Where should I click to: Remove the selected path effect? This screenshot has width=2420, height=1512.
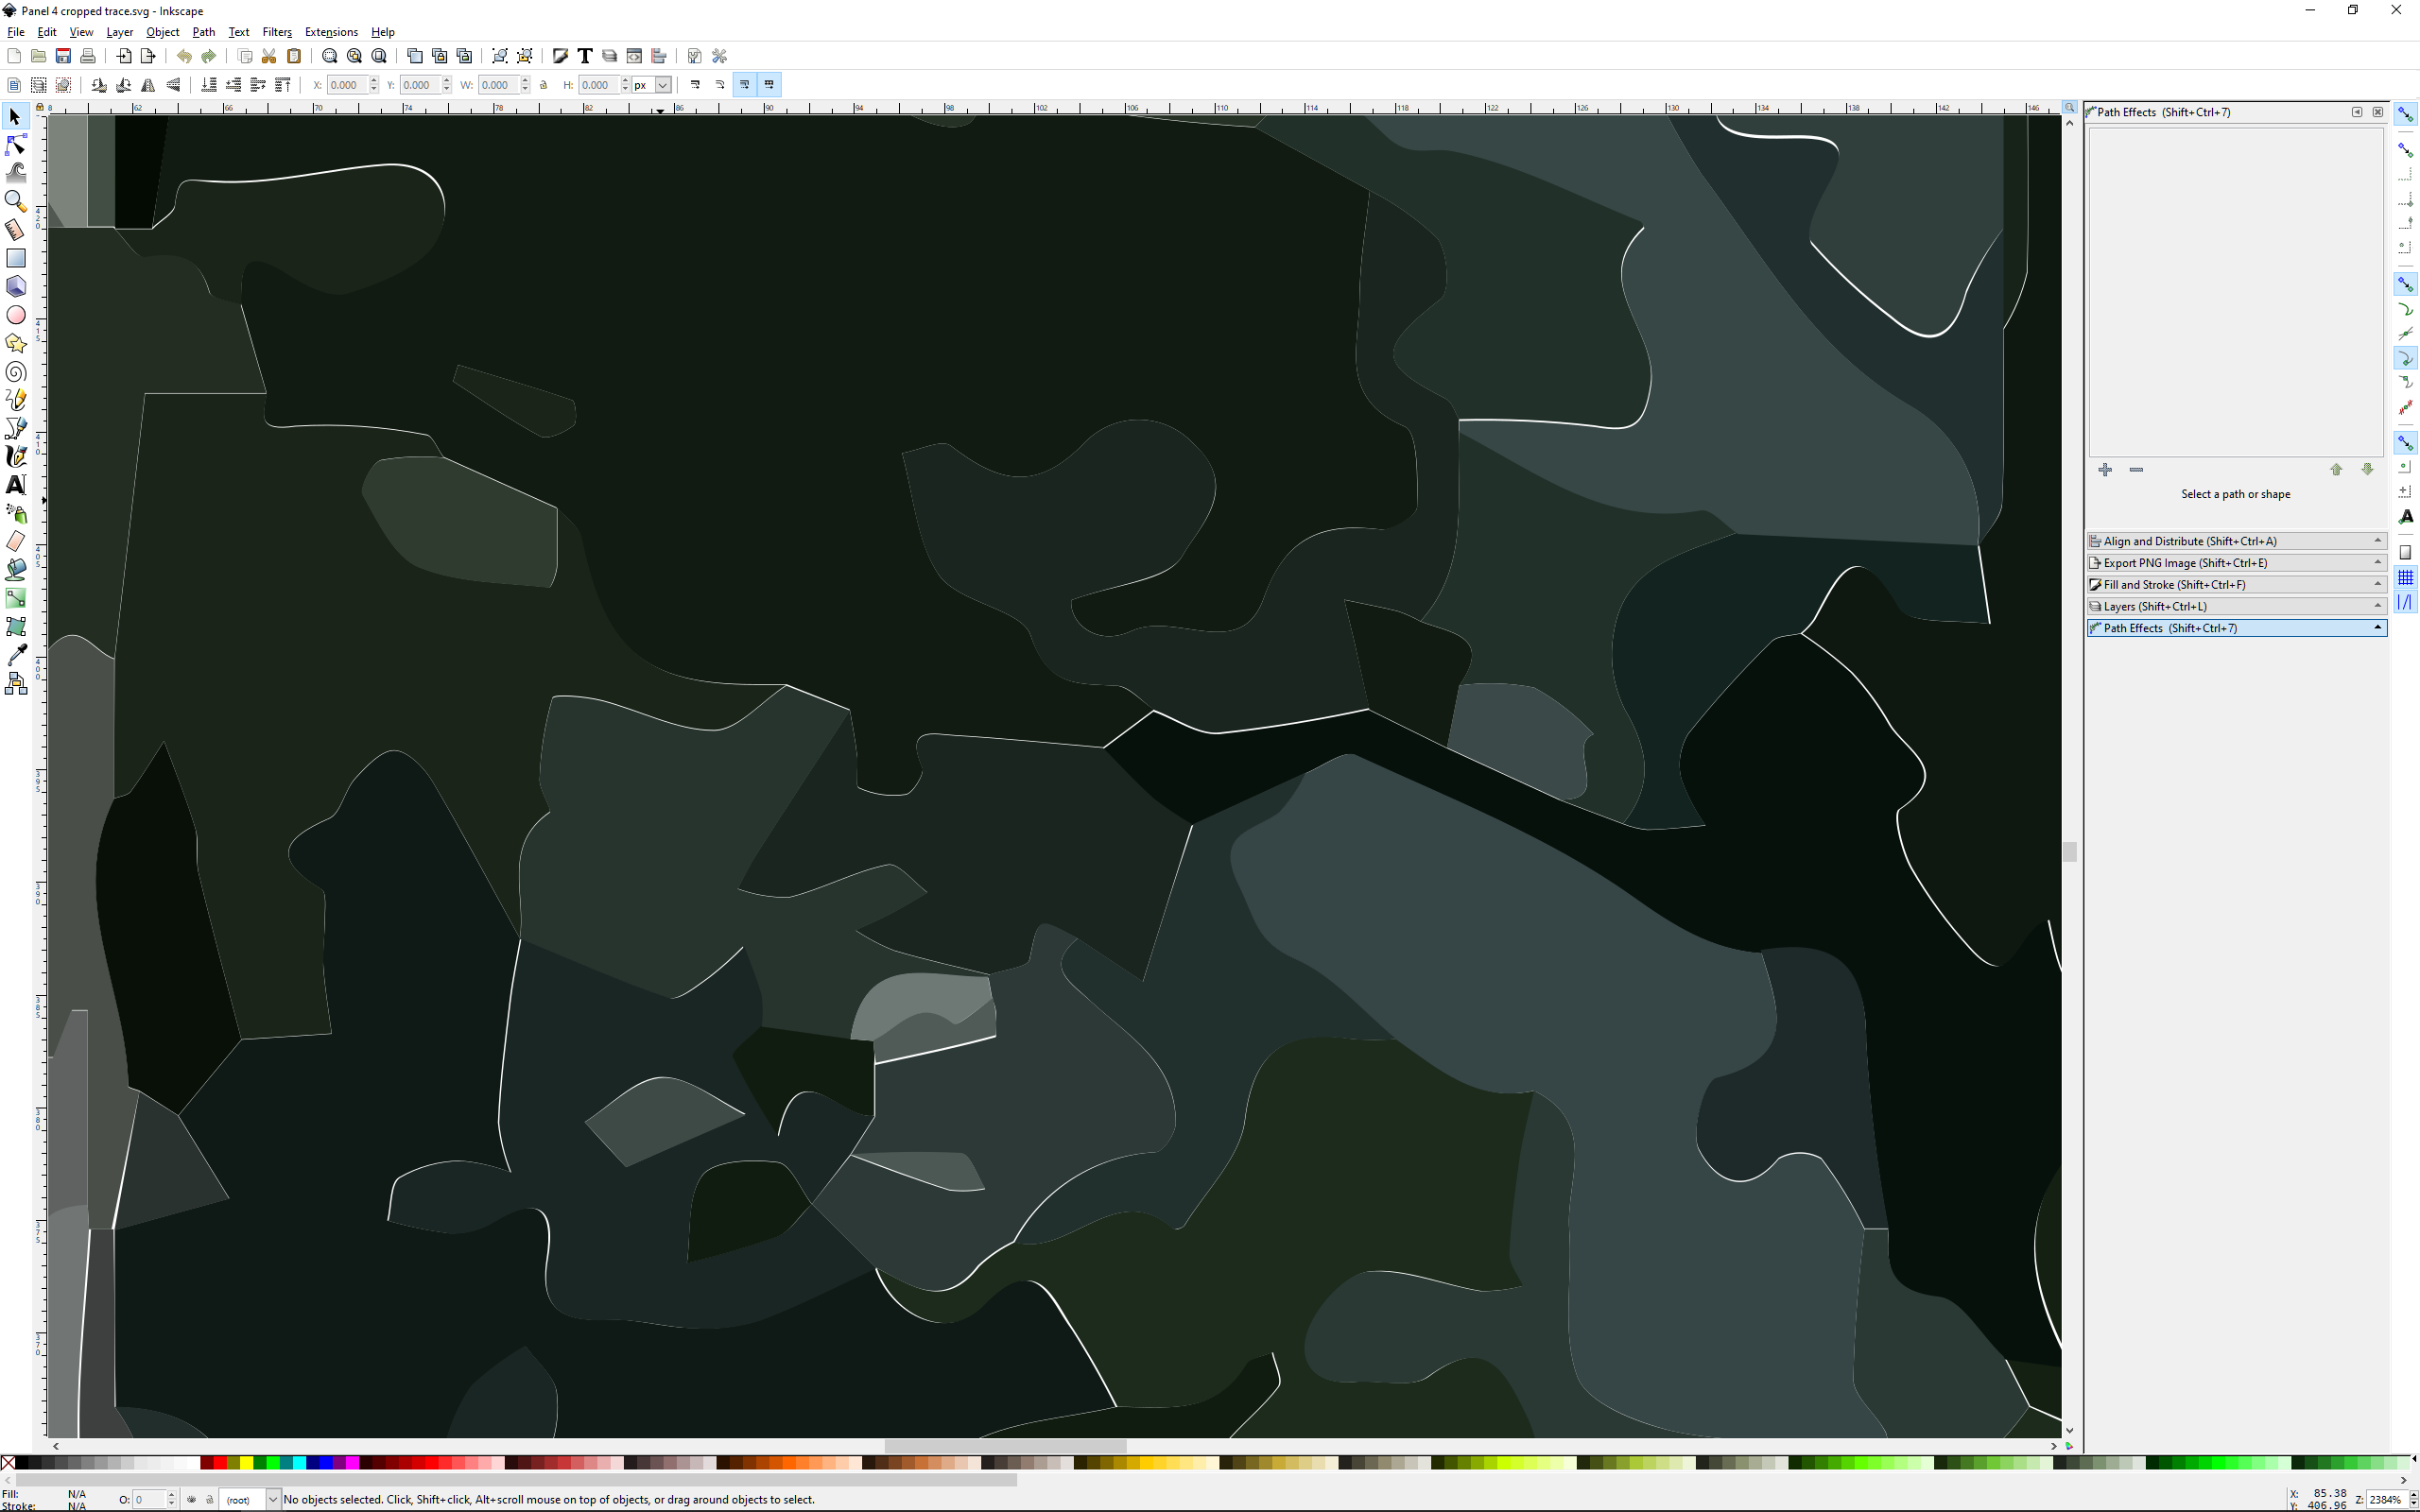[x=2138, y=470]
